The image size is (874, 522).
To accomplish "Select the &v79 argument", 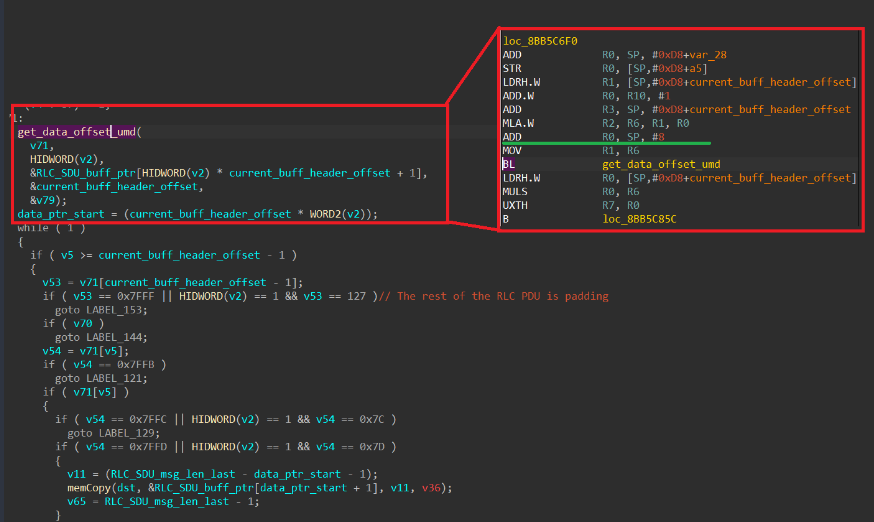I will click(x=44, y=200).
